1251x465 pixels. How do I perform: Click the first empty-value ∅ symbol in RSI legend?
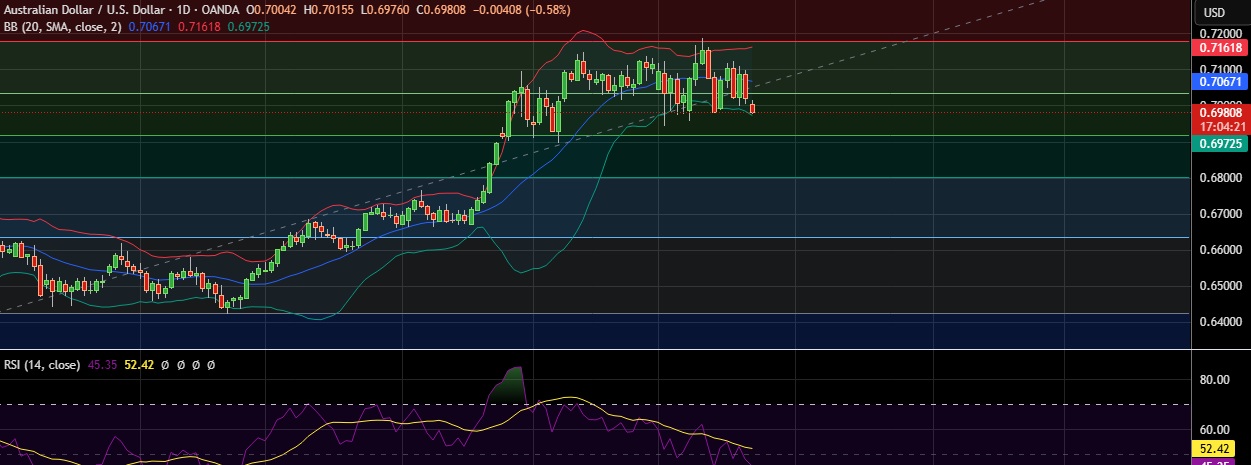(x=167, y=365)
